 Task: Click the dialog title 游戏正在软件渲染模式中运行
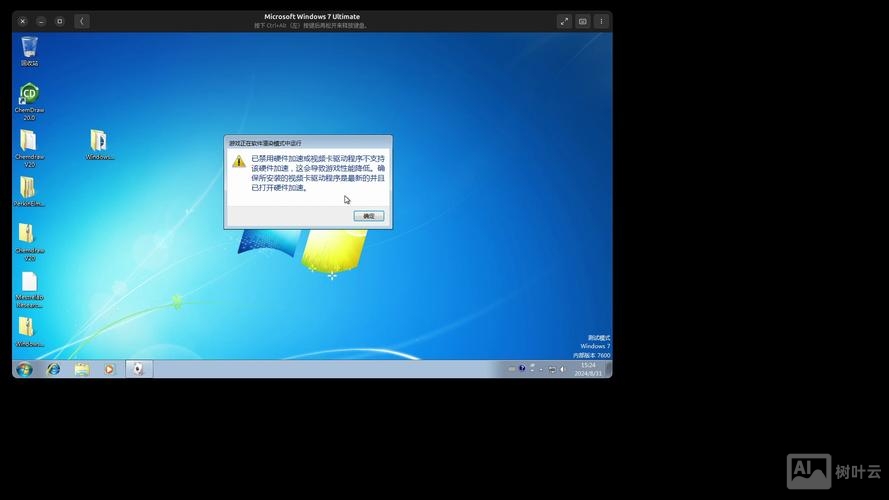point(265,143)
